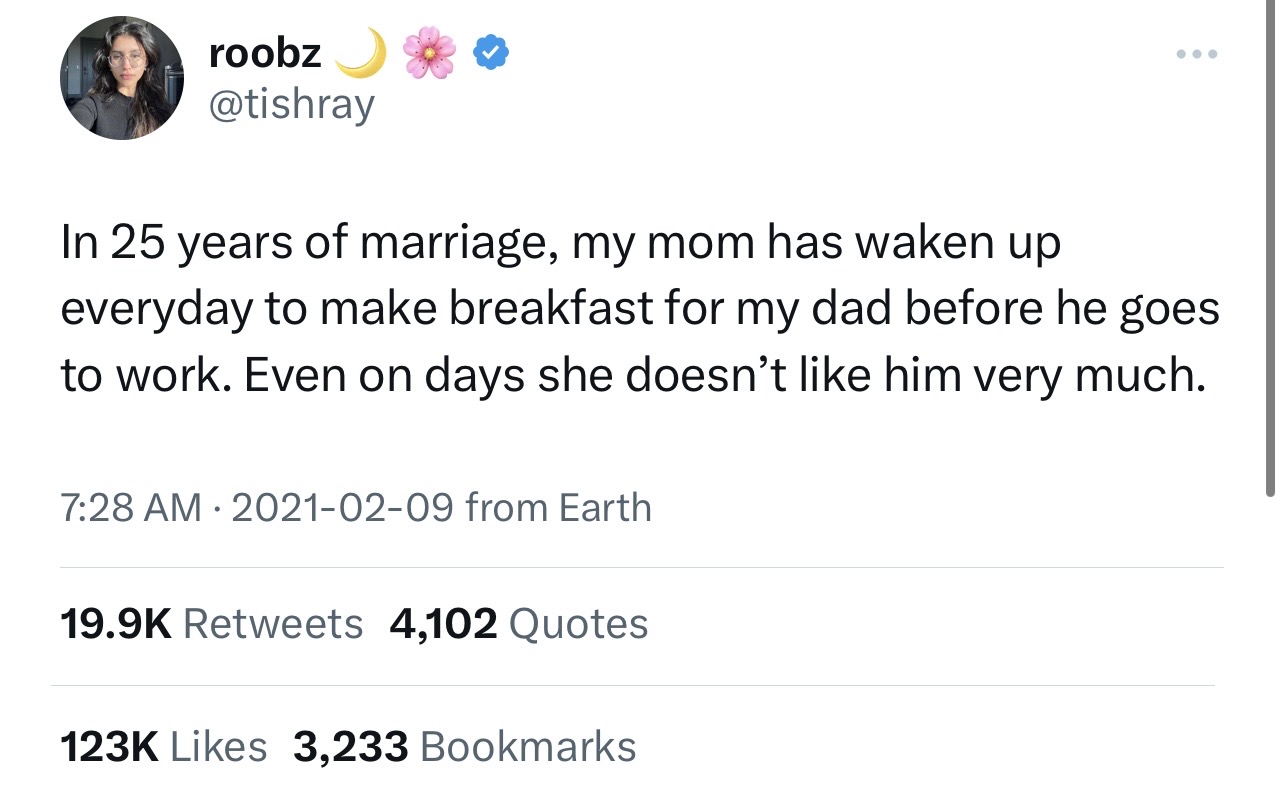Image resolution: width=1284 pixels, height=799 pixels.
Task: Show the 123K Likes list
Action: [164, 747]
